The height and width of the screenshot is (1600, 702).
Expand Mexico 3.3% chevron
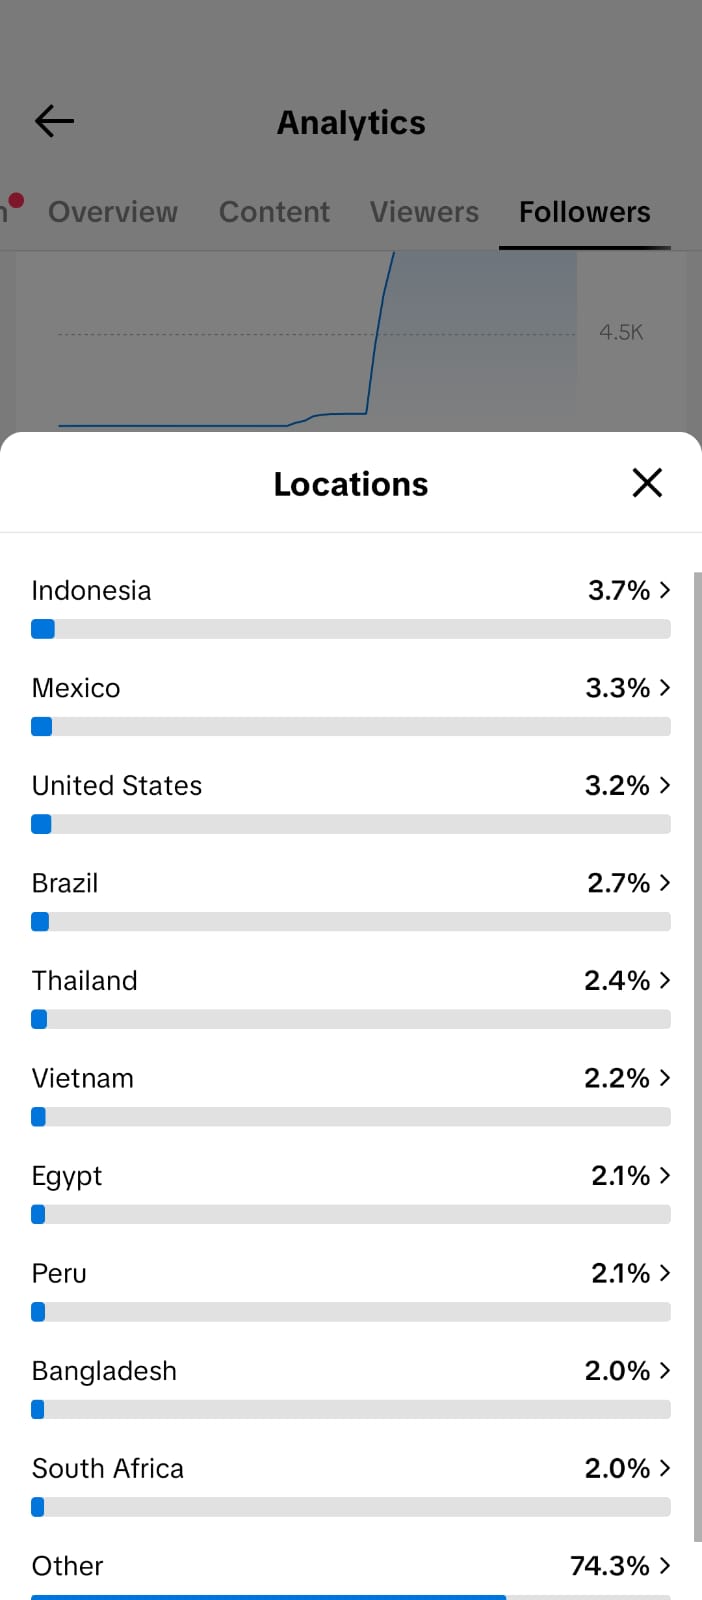(x=665, y=688)
